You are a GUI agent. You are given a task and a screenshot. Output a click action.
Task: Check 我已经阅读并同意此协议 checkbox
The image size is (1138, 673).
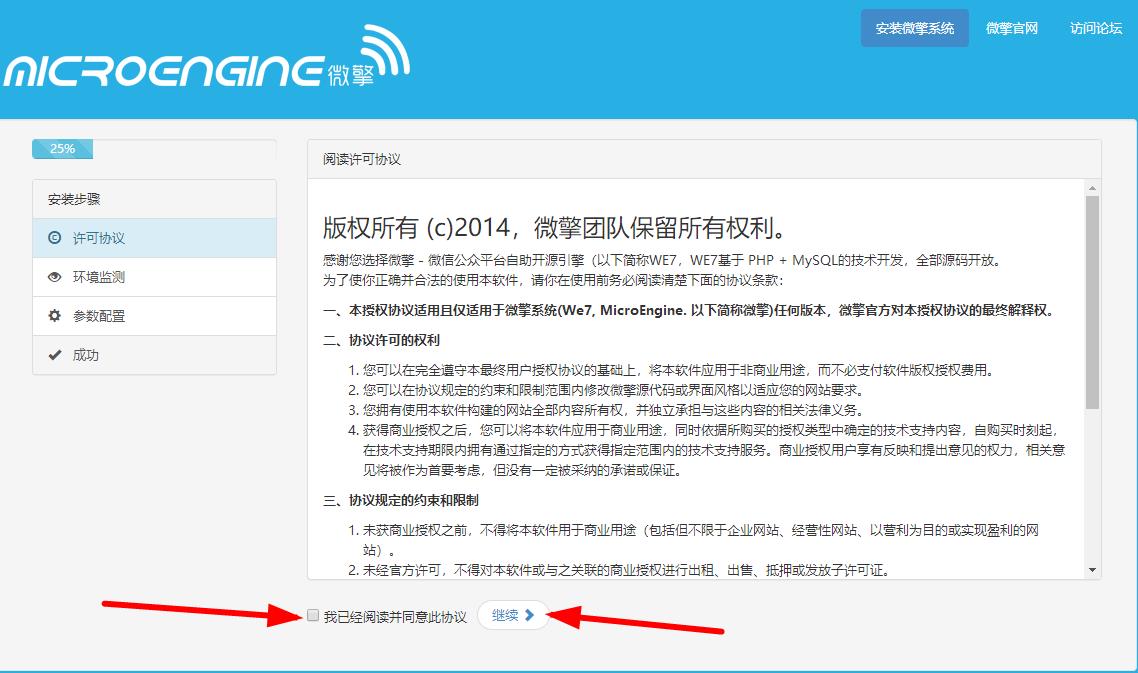(x=313, y=616)
